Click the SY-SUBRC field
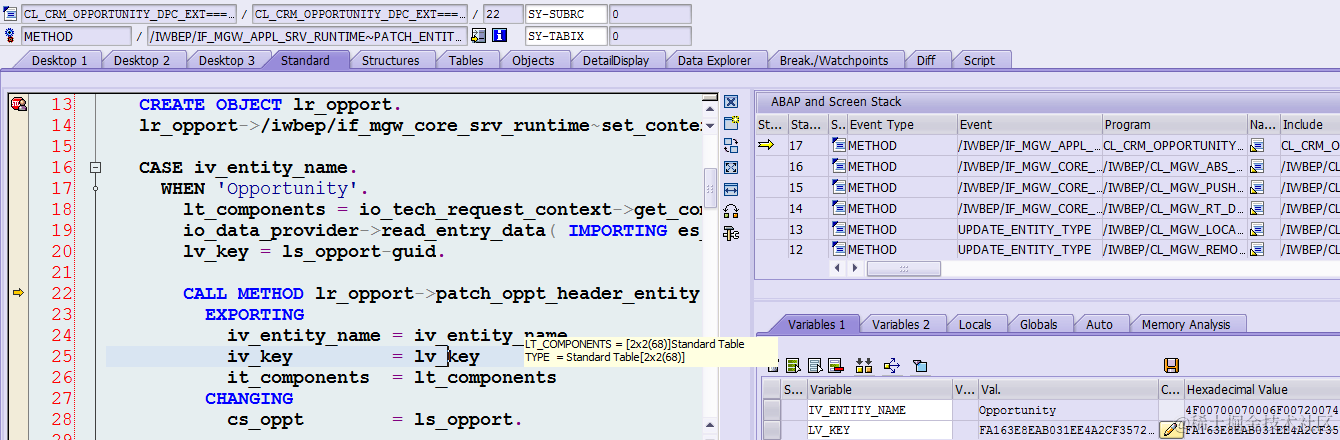The height and width of the screenshot is (440, 1340). coord(566,14)
